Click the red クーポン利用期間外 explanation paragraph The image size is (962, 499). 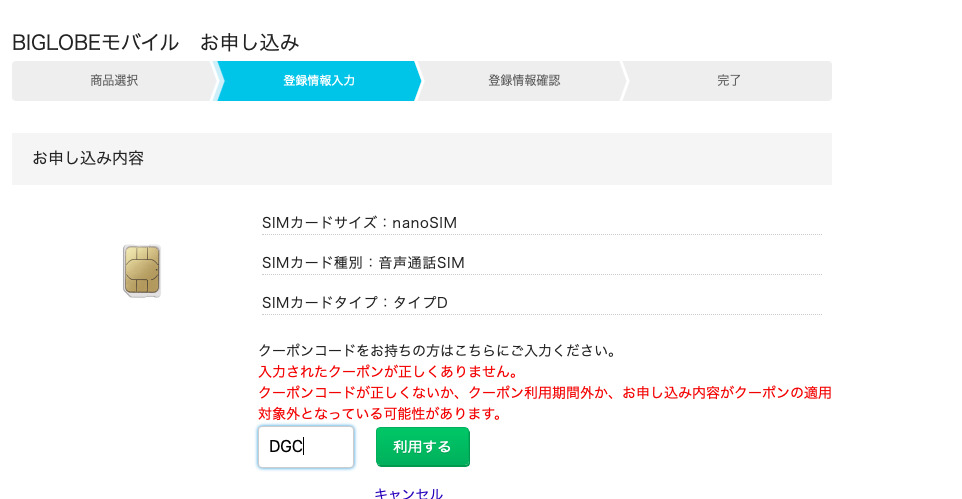click(545, 402)
